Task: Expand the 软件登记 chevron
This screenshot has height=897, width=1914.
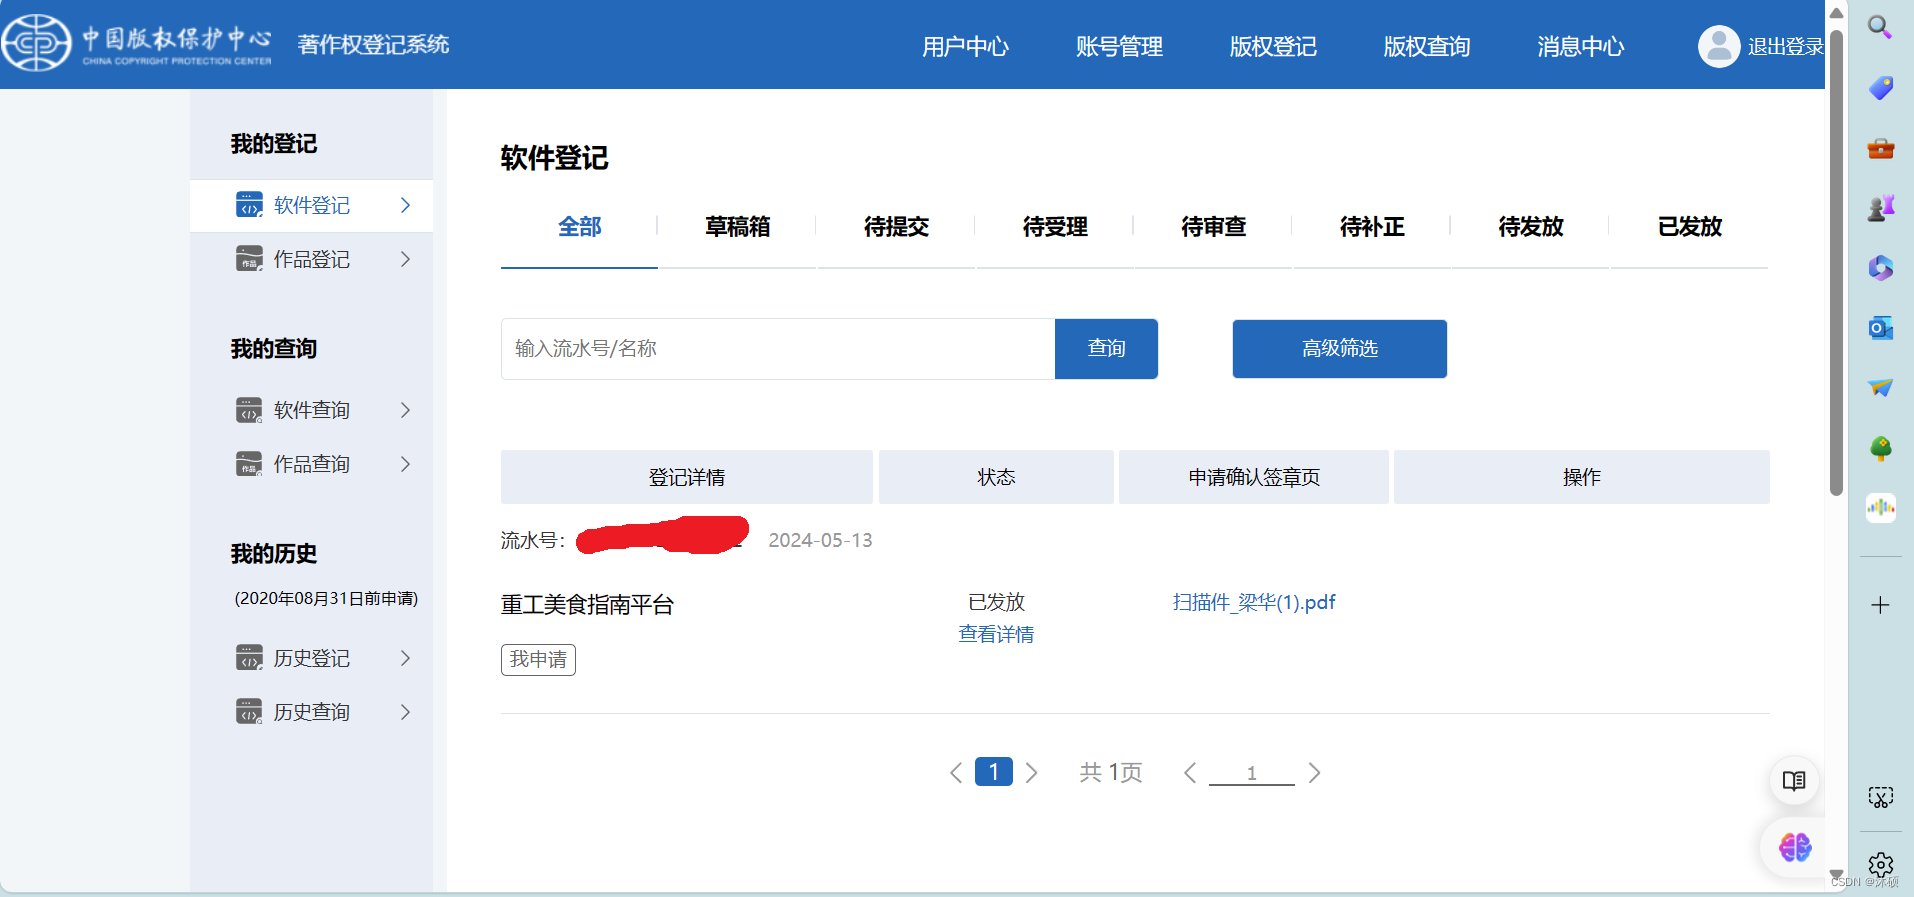Action: (405, 205)
